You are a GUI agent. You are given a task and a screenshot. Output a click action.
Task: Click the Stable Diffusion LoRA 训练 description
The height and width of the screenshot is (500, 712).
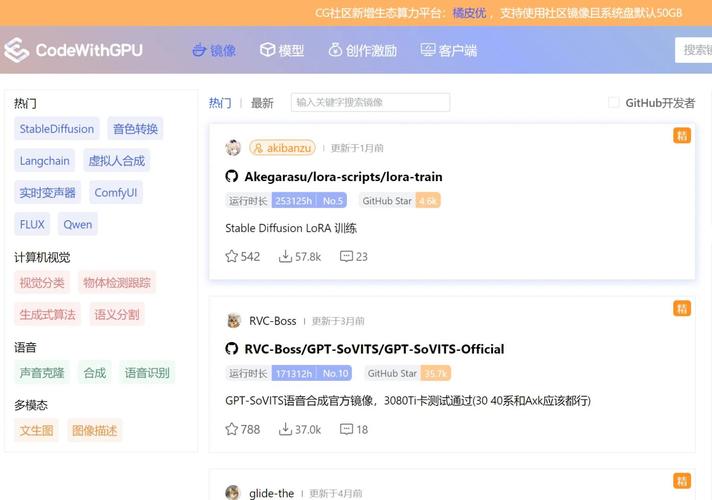point(291,228)
